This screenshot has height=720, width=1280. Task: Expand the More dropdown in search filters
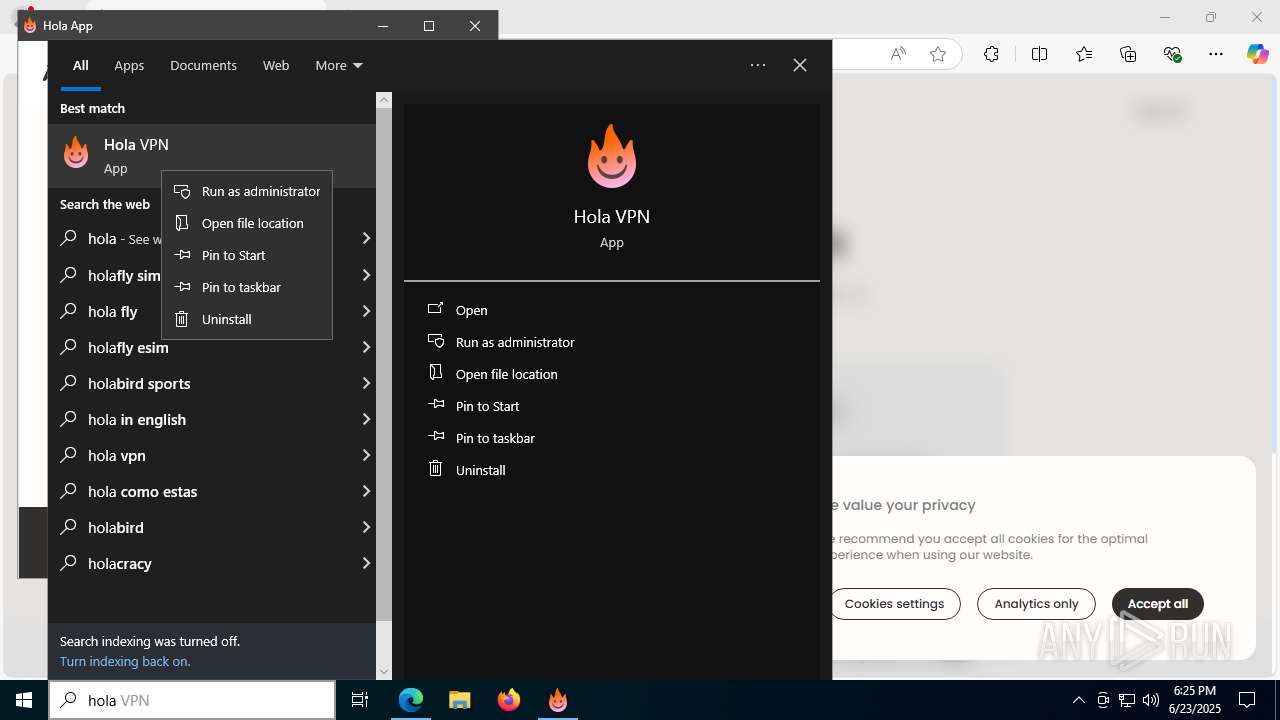tap(339, 65)
